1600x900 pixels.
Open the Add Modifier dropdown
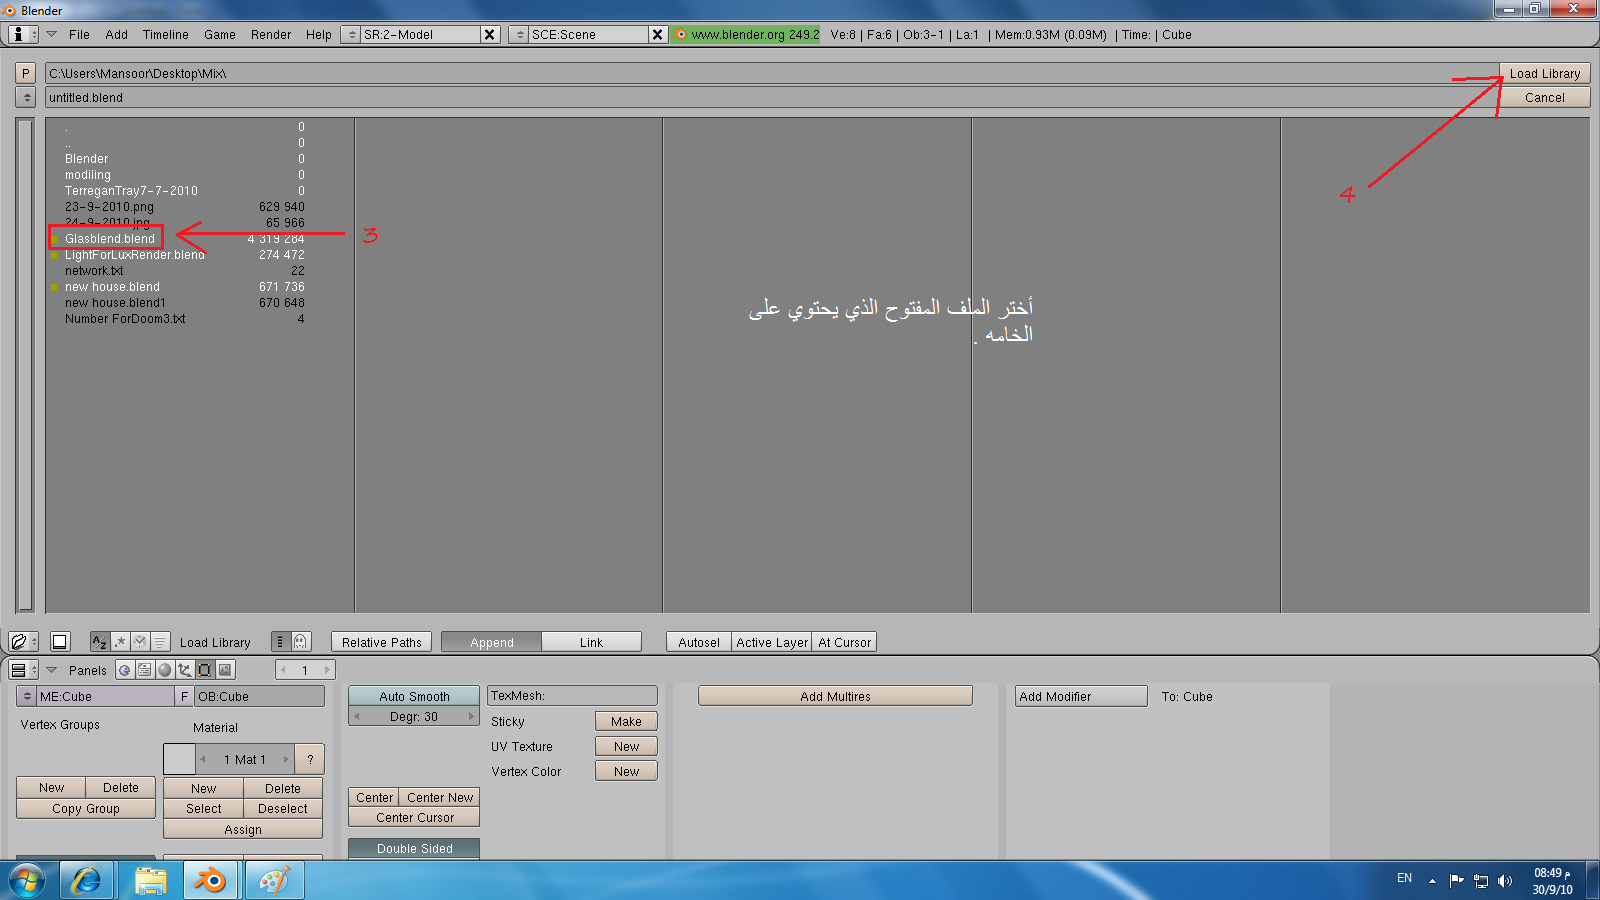click(x=1081, y=696)
